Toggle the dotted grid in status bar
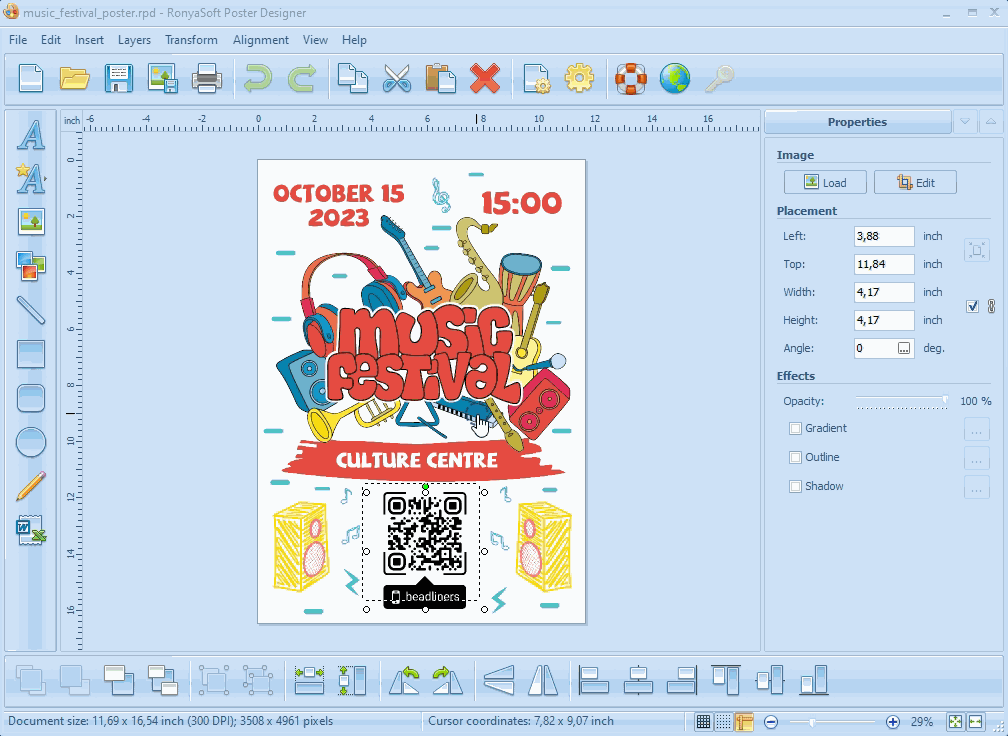Image resolution: width=1008 pixels, height=736 pixels. (x=723, y=721)
